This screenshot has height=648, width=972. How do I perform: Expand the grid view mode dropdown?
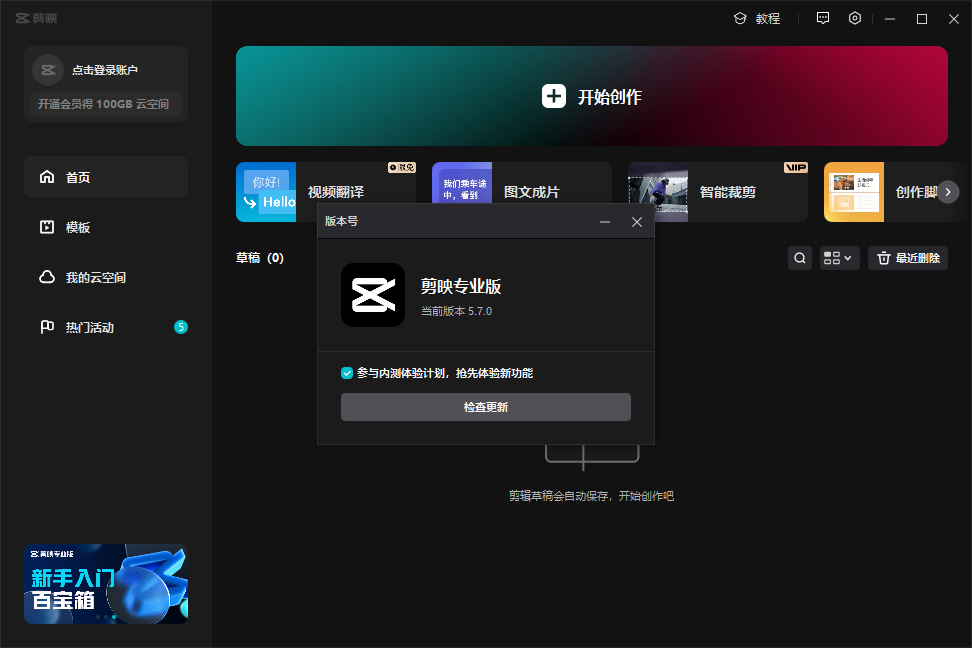(x=839, y=258)
